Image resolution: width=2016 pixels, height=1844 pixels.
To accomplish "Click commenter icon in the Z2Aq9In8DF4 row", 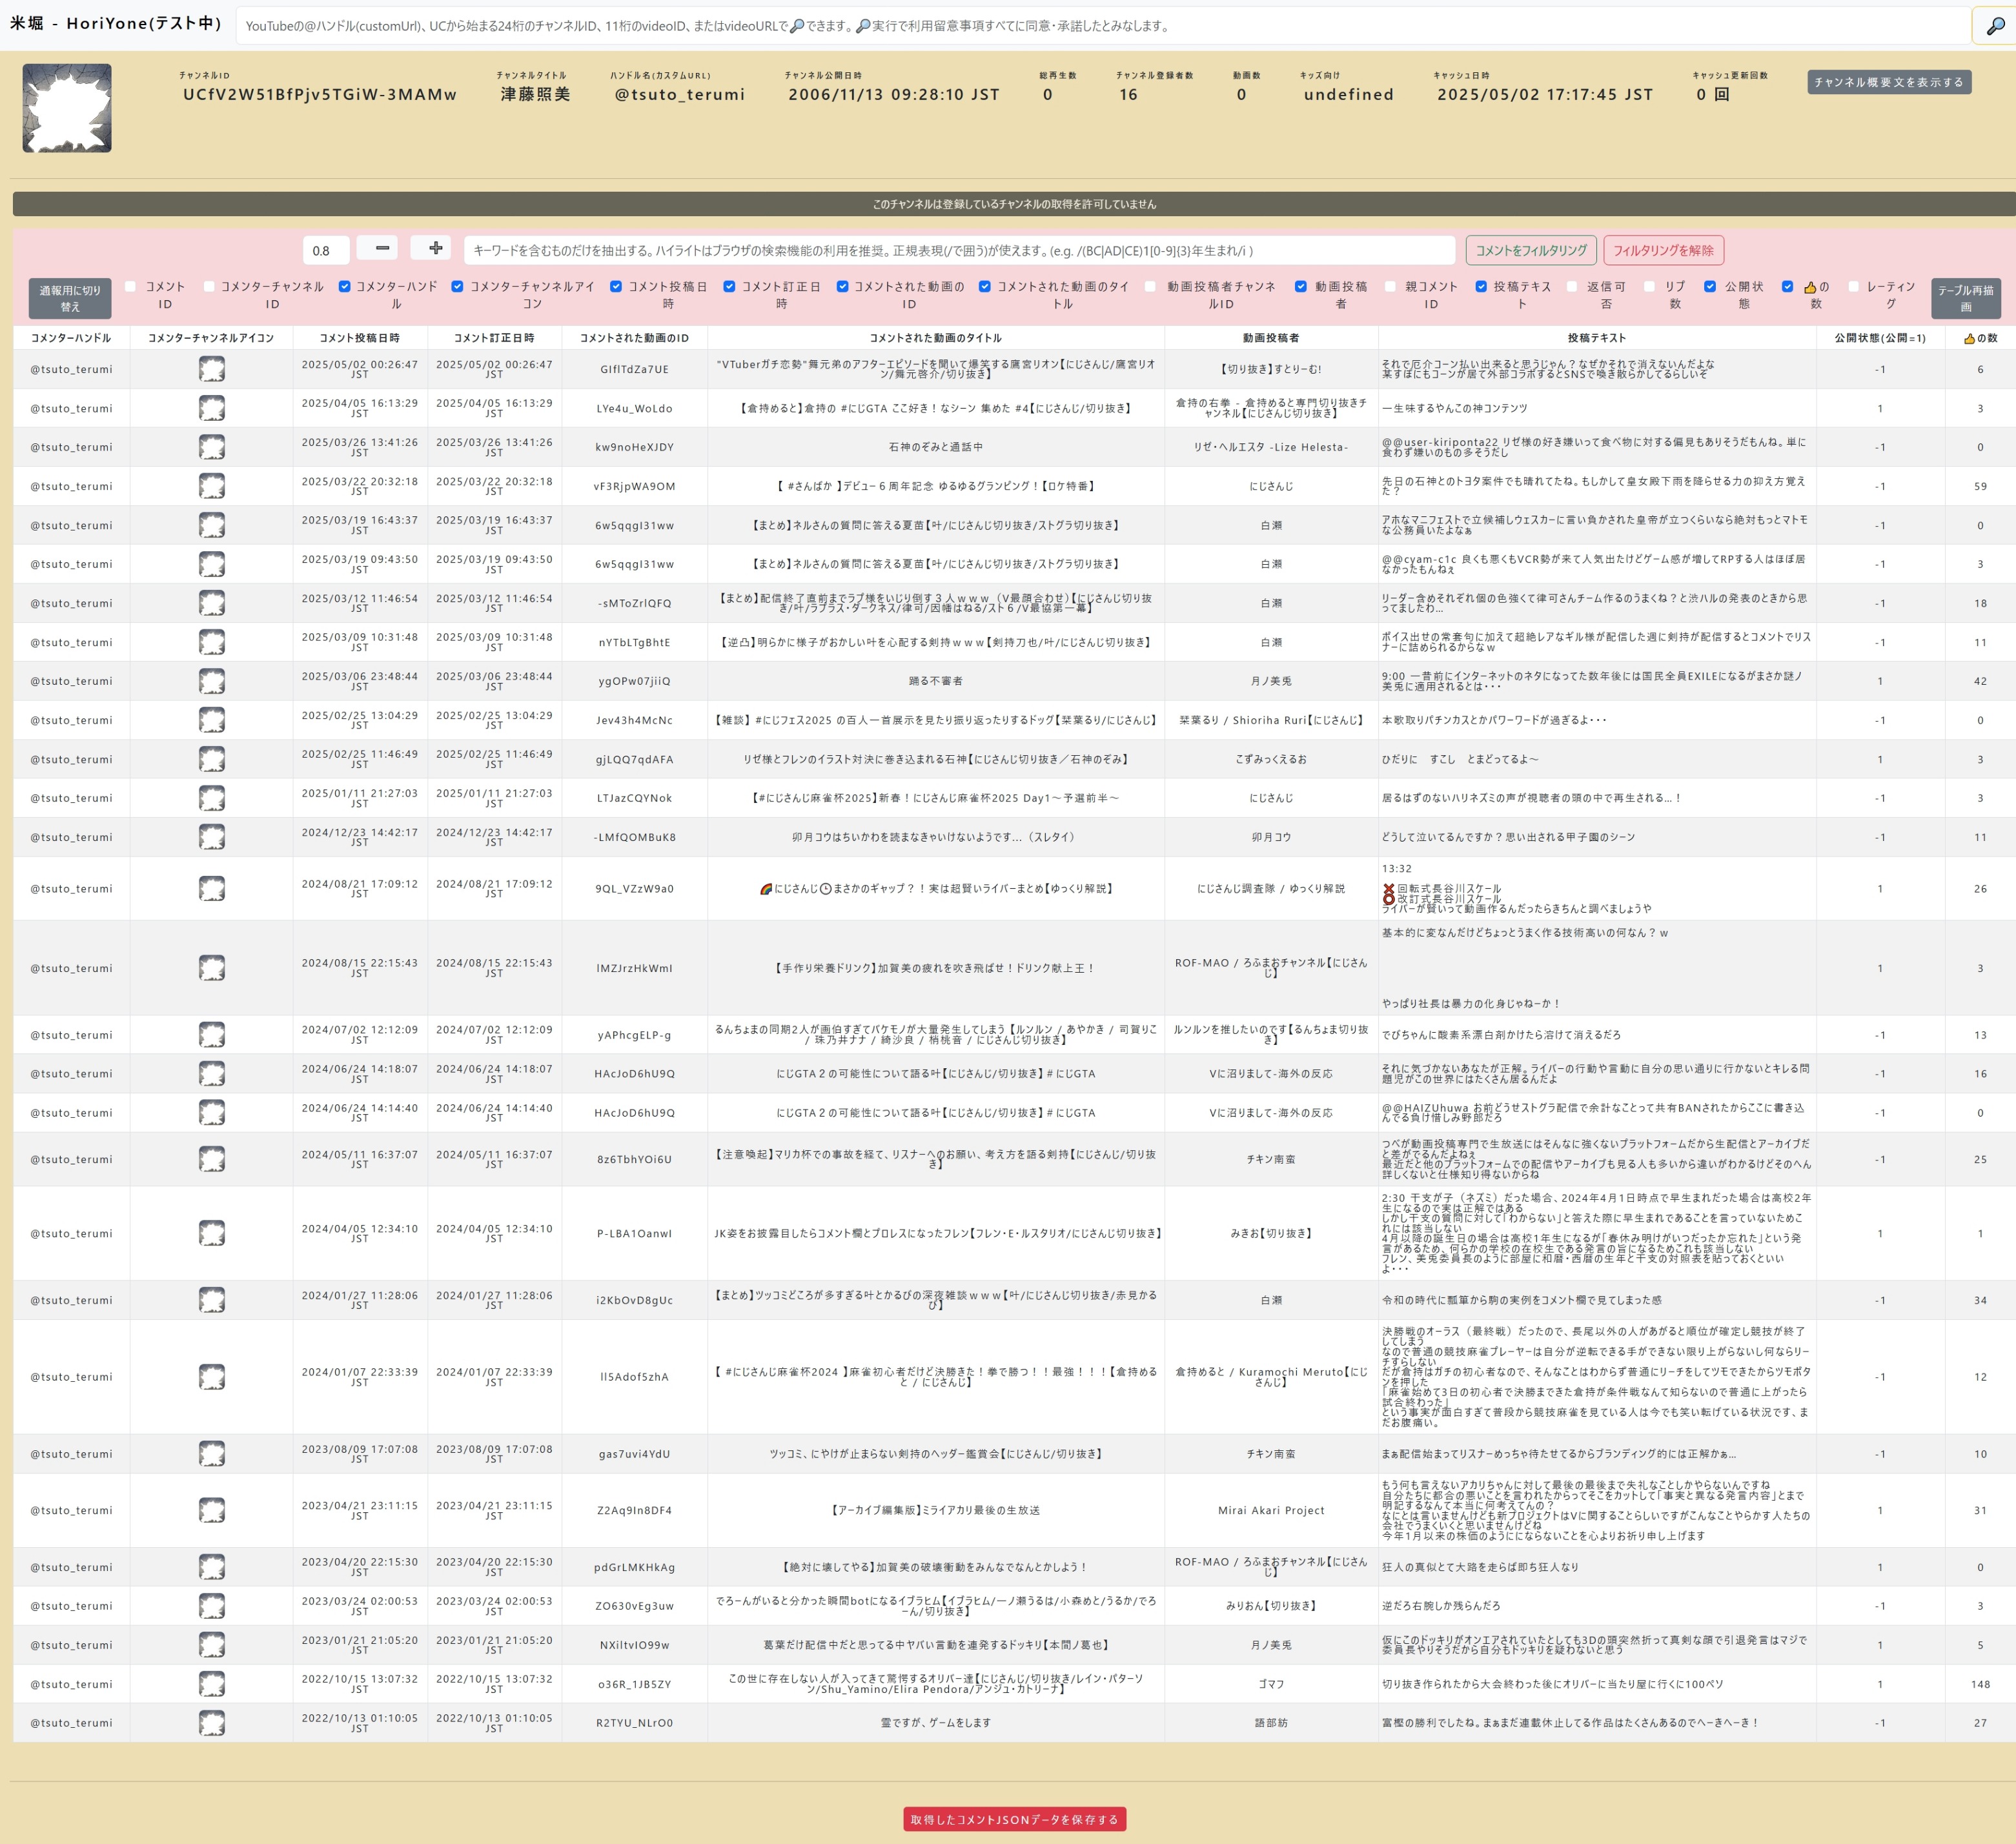I will tap(211, 1510).
